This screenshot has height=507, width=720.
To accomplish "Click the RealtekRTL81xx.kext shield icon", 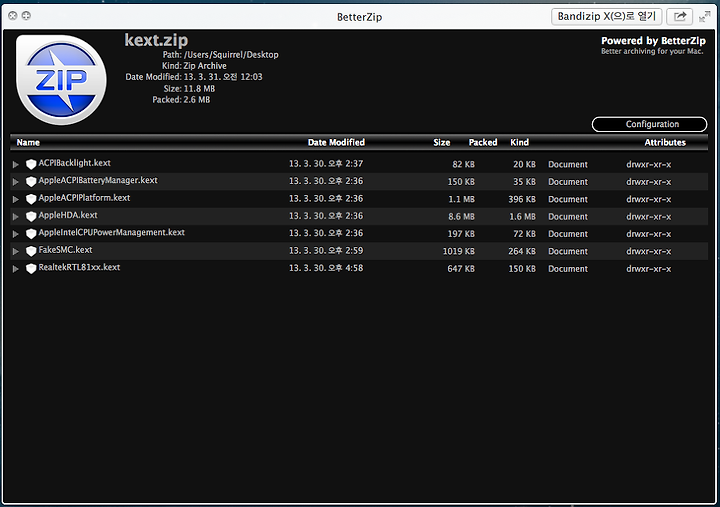I will [31, 269].
